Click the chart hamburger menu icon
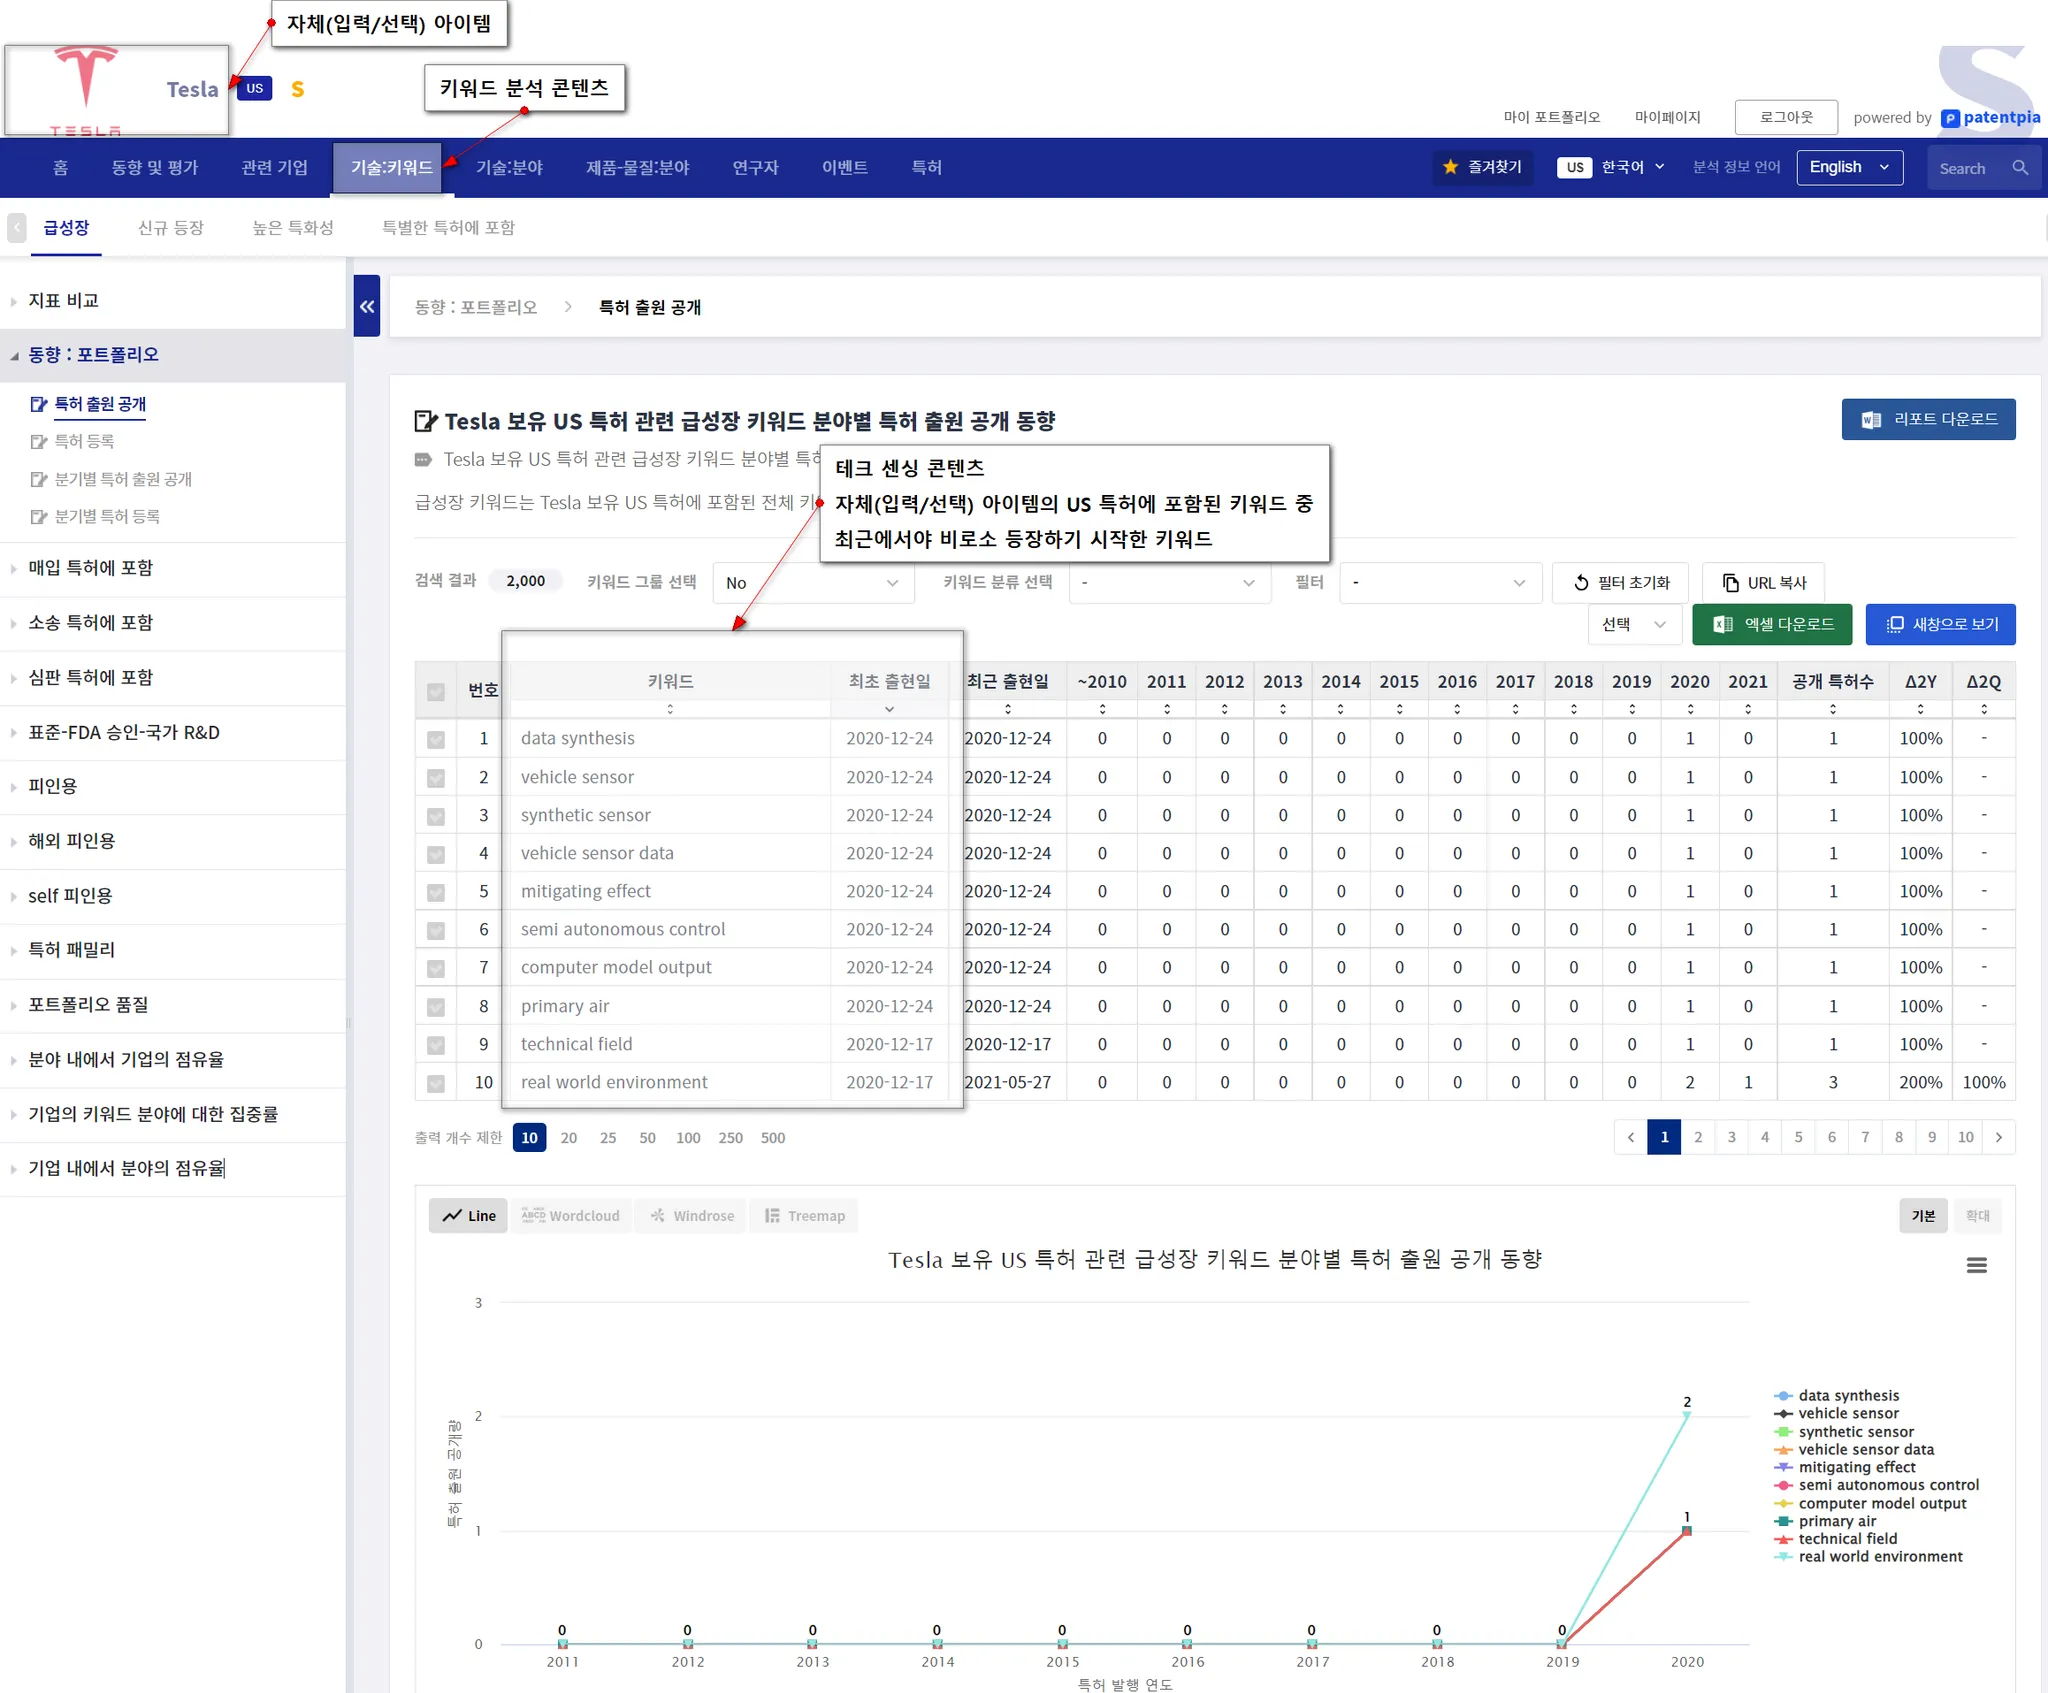The height and width of the screenshot is (1693, 2048). 1976,1265
